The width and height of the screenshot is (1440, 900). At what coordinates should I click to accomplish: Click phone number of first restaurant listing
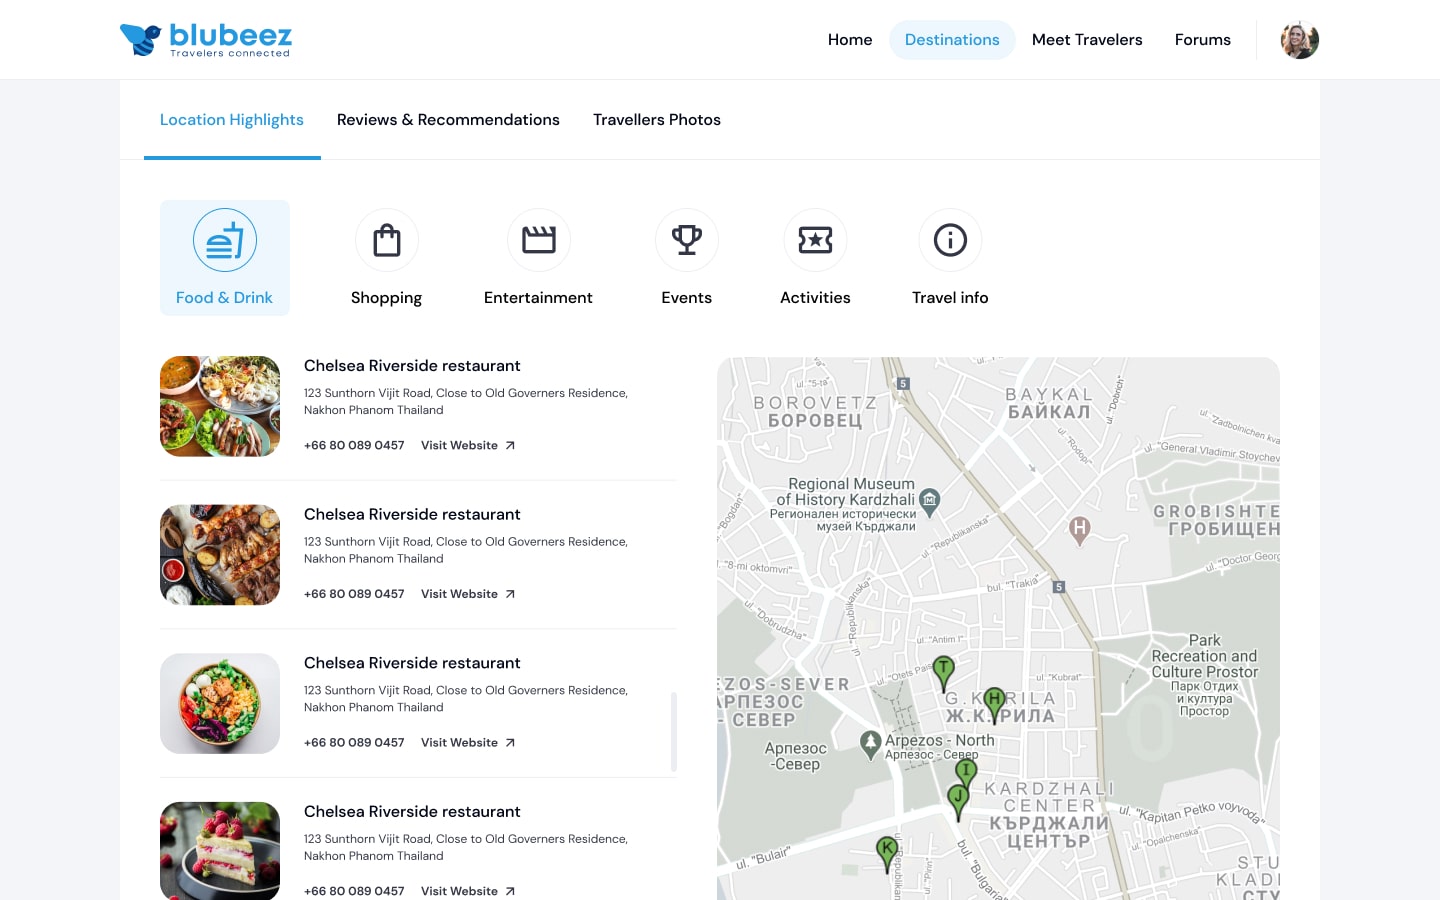354,446
